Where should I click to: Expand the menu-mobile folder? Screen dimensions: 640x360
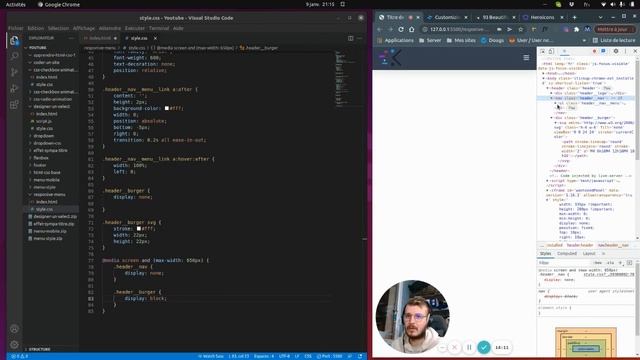47,180
